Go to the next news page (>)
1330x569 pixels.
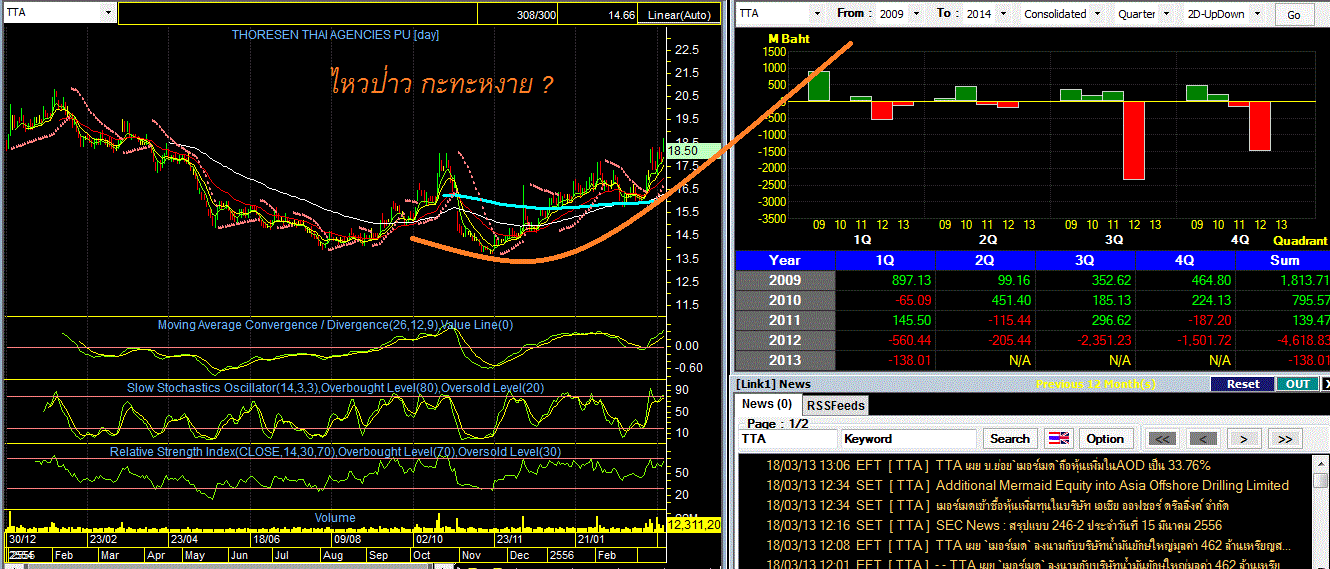point(1243,438)
